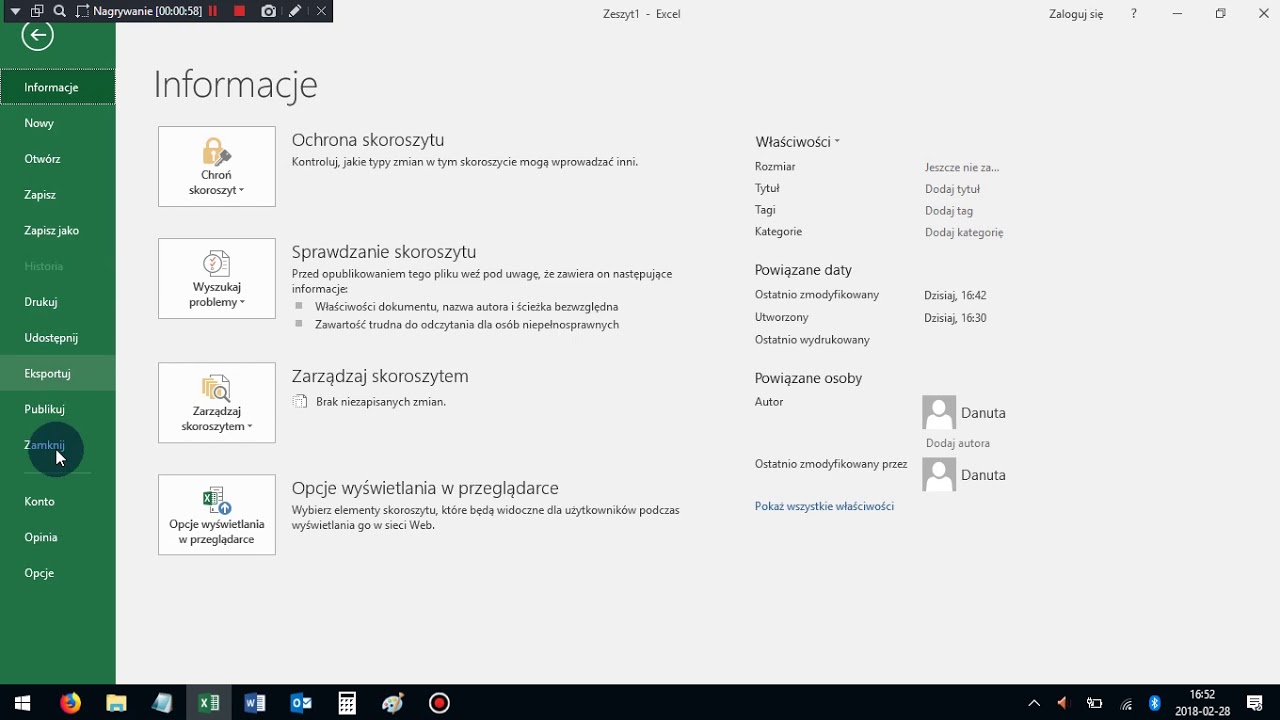Click the battery tray icon
Viewport: 1280px width, 720px height.
tap(1095, 703)
